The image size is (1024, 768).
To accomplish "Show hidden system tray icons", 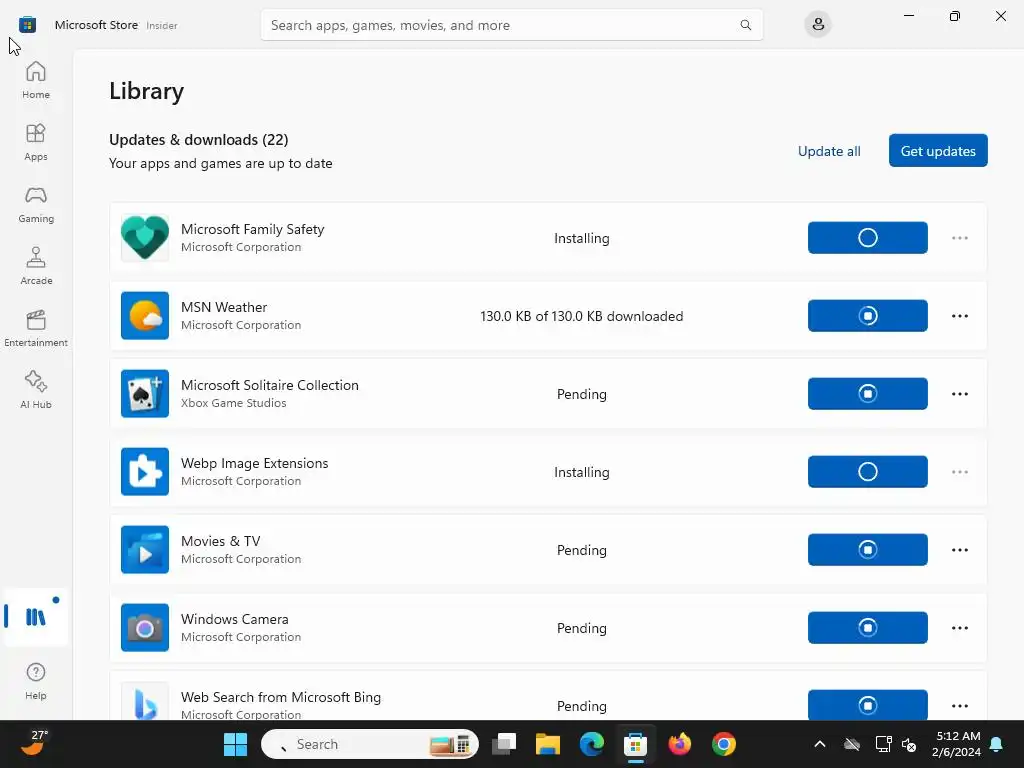I will pos(820,744).
